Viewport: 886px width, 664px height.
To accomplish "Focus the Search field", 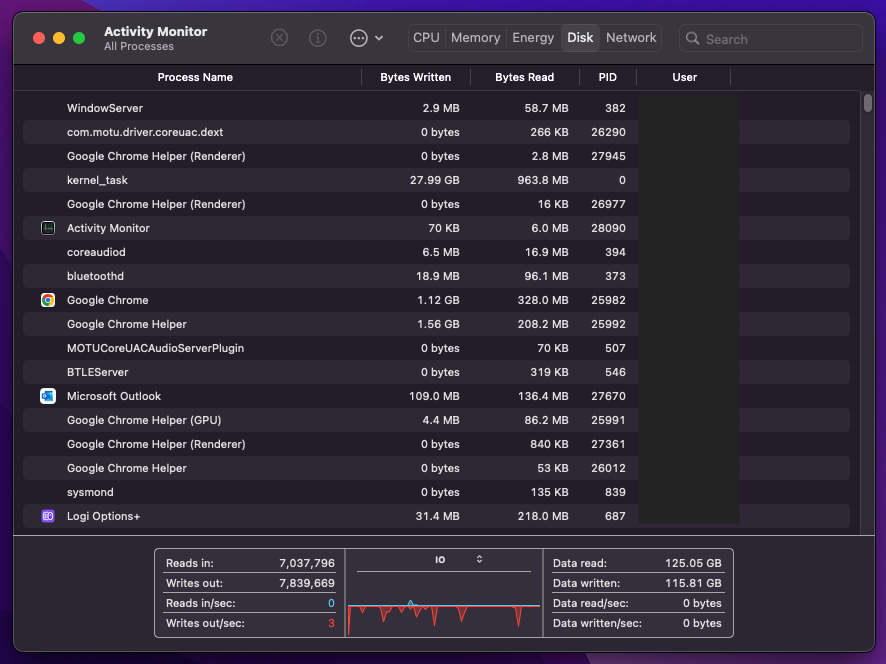I will point(771,38).
